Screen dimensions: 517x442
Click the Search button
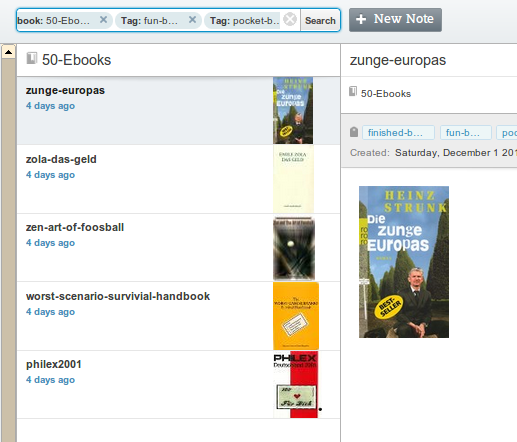coord(320,20)
